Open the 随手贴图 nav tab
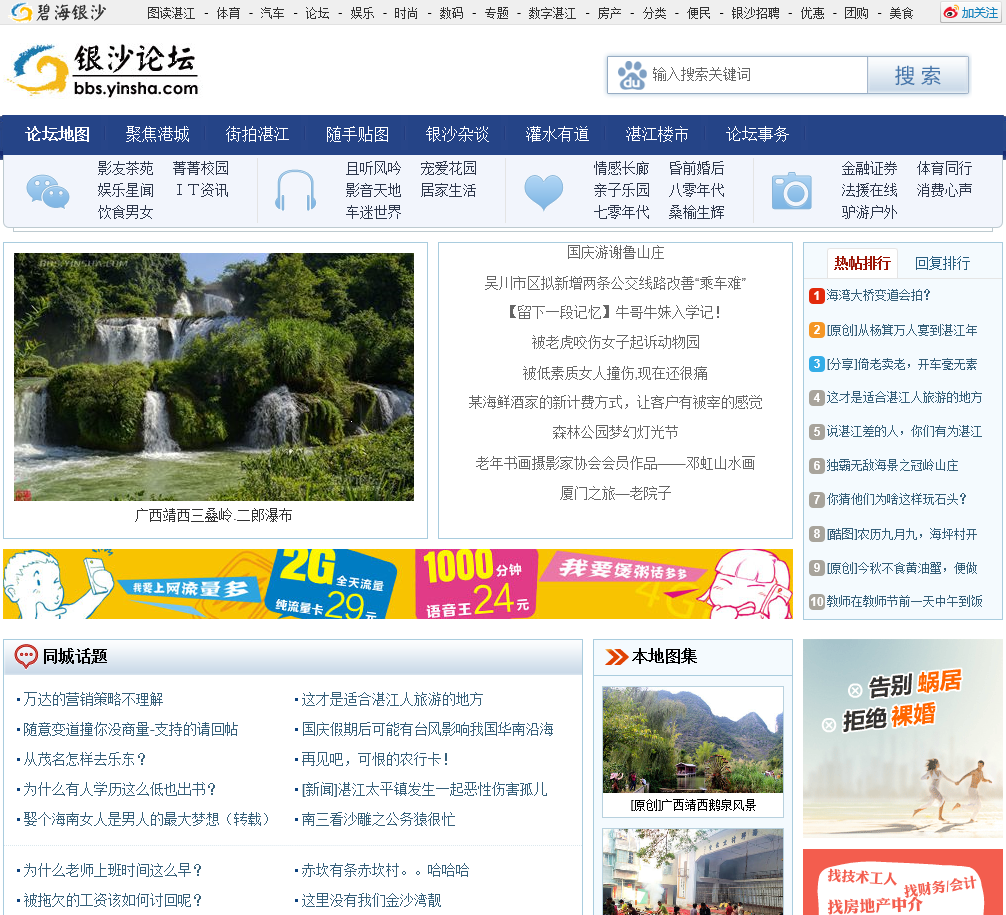Viewport: 1006px width, 915px height. point(357,134)
